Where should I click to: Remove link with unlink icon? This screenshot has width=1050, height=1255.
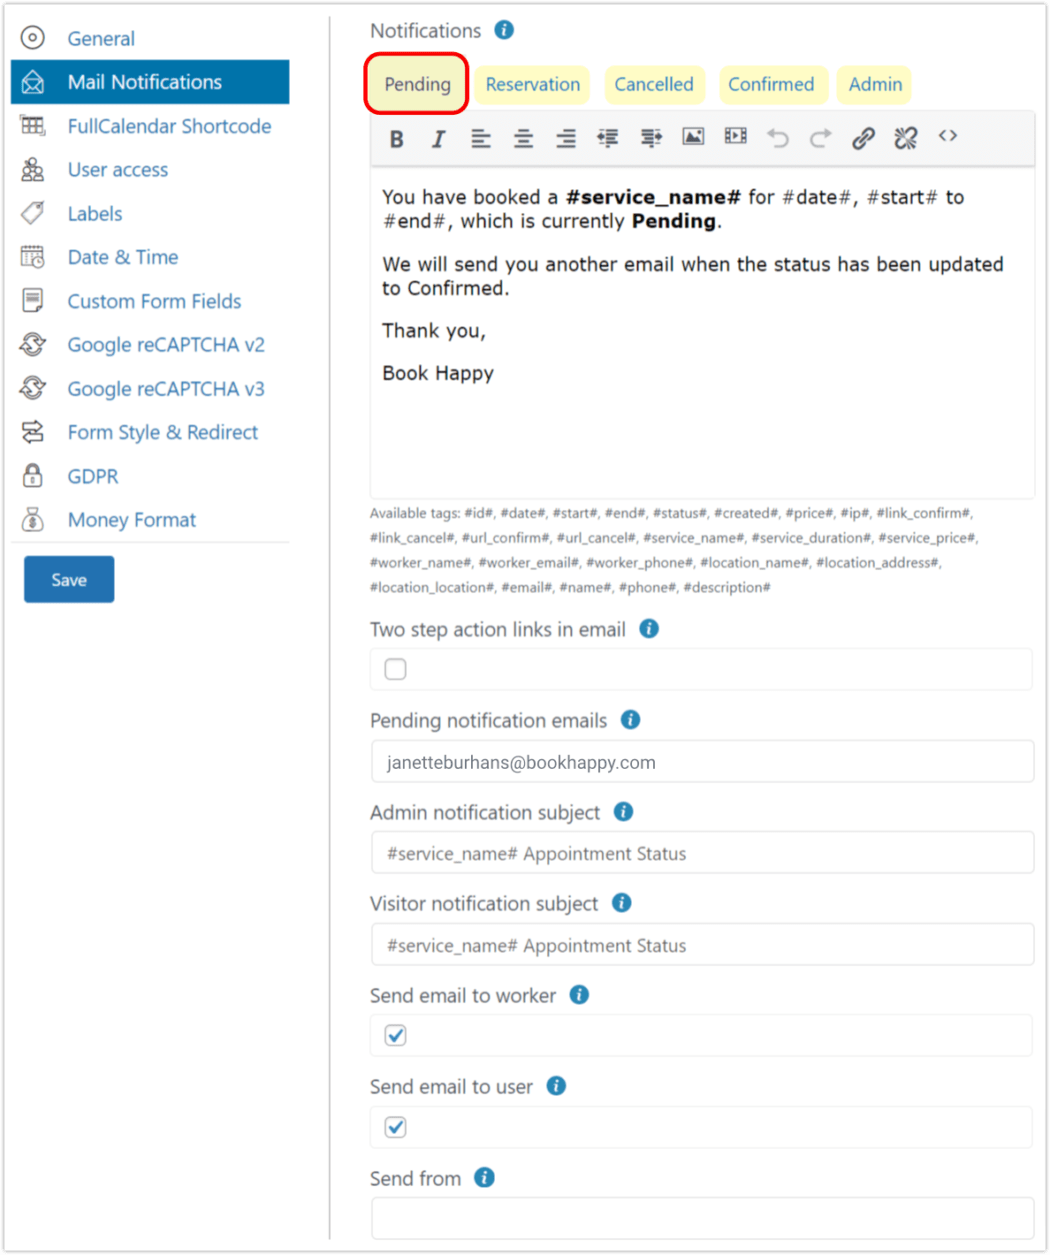(x=906, y=138)
